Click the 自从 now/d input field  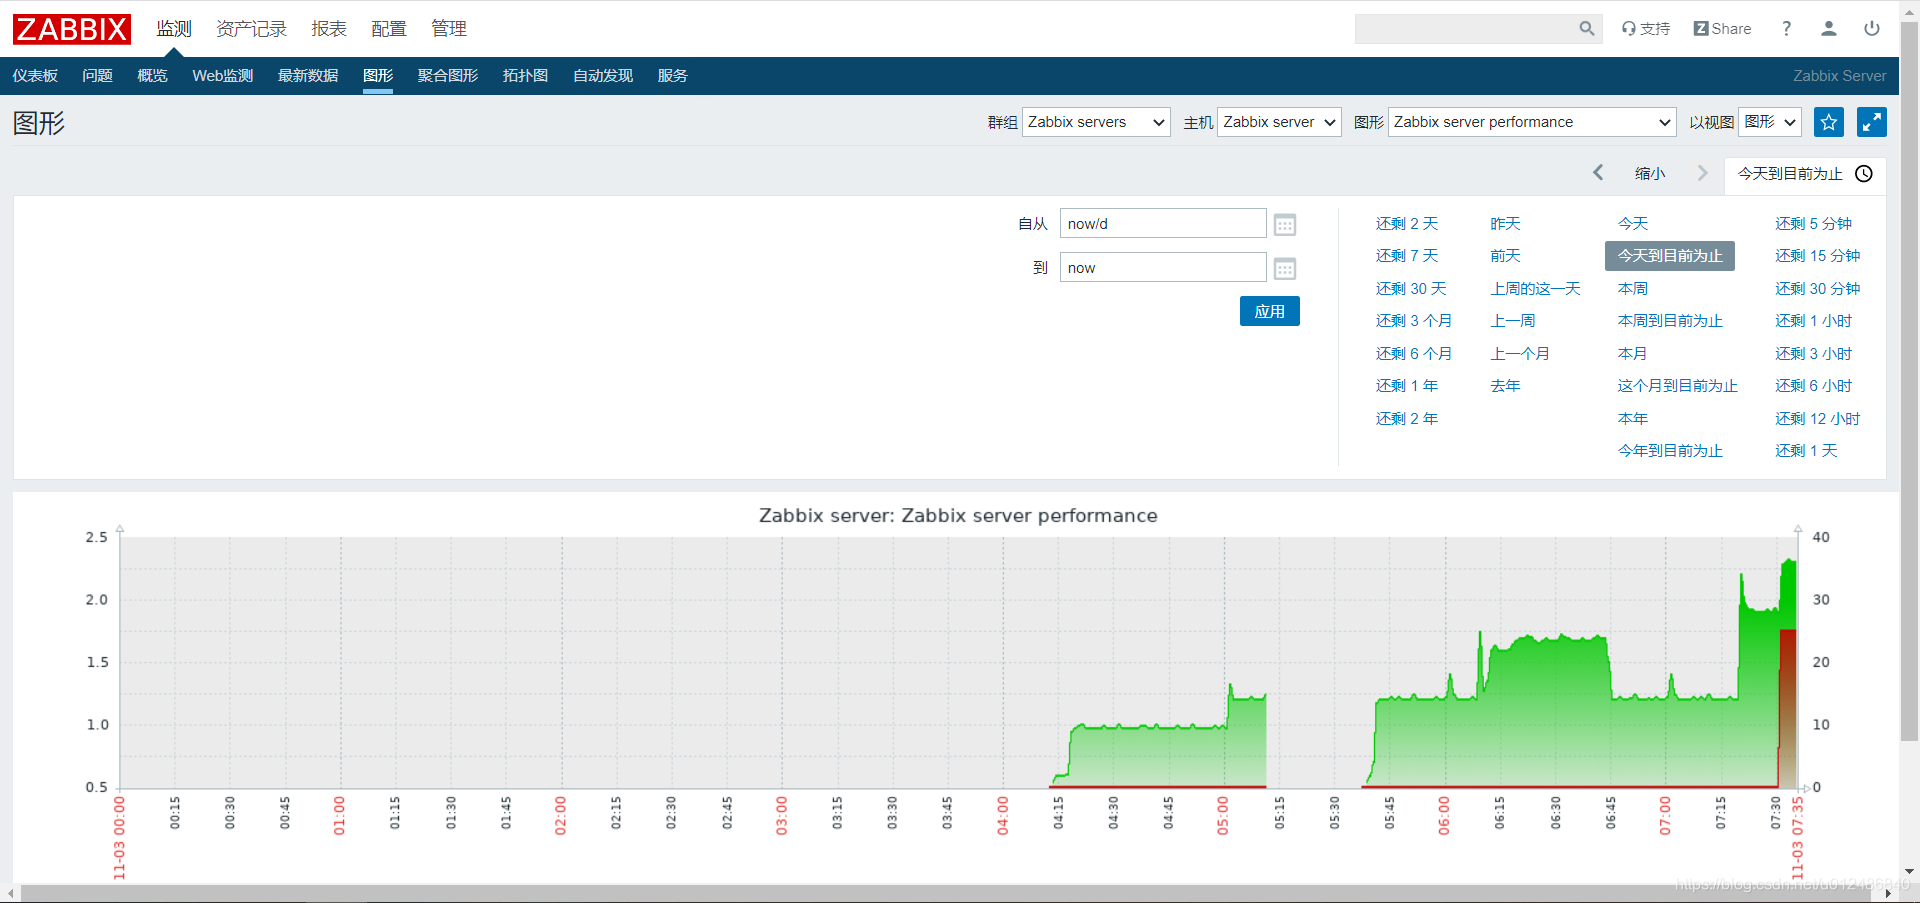[x=1163, y=223]
